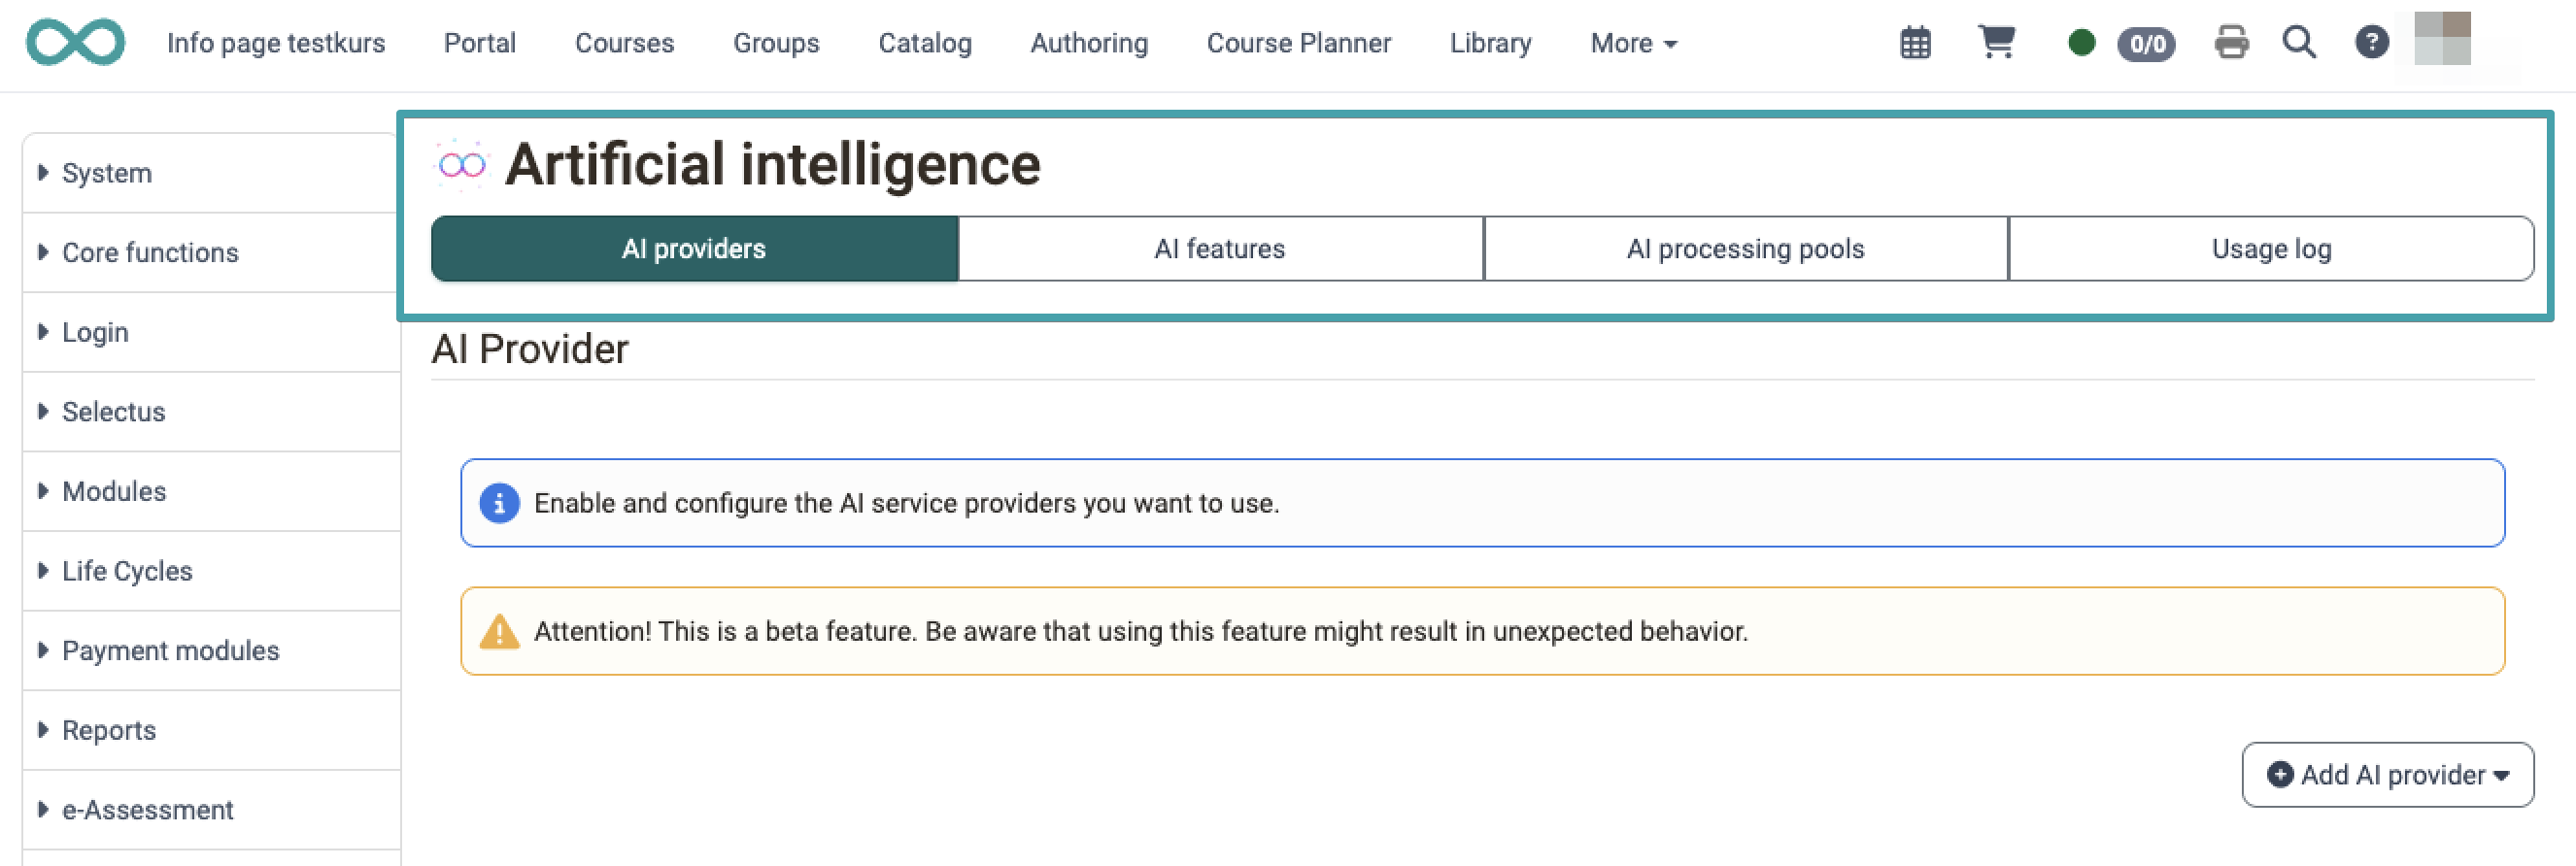Image resolution: width=2576 pixels, height=866 pixels.
Task: Click the e-Assessment label
Action: coord(148,809)
